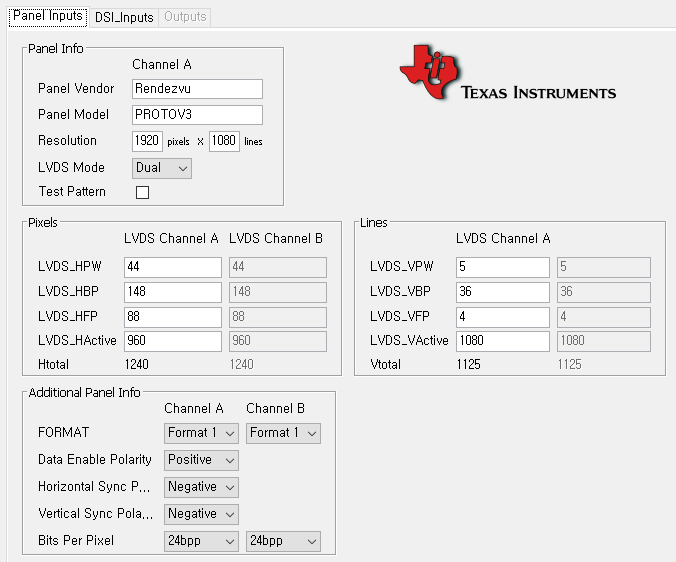Expand the Vertical Sync Polarity dropdown
The height and width of the screenshot is (562, 676).
coord(201,514)
